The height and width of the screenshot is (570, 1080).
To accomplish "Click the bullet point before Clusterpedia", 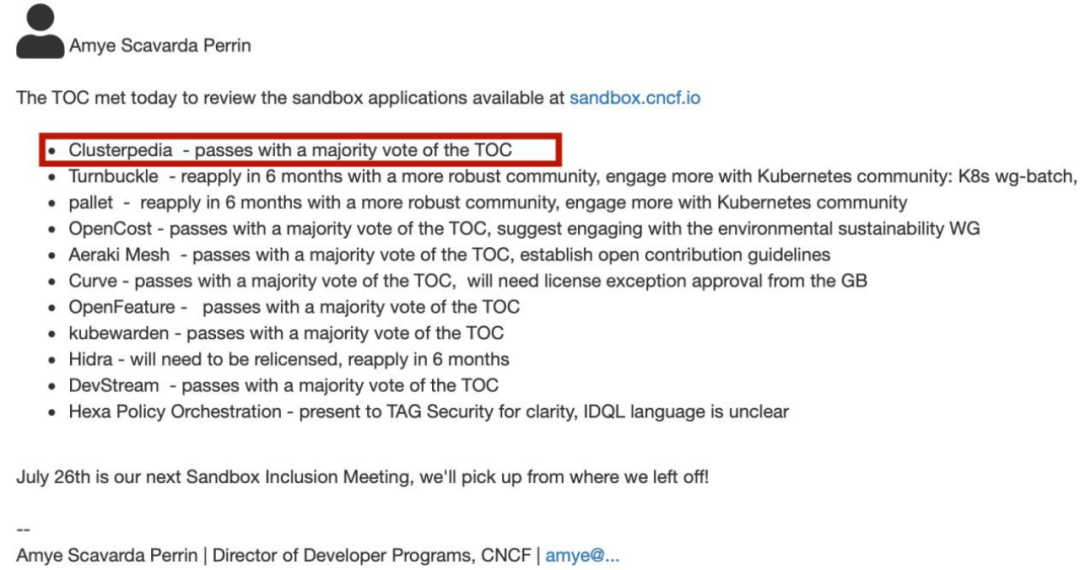I will 52,151.
